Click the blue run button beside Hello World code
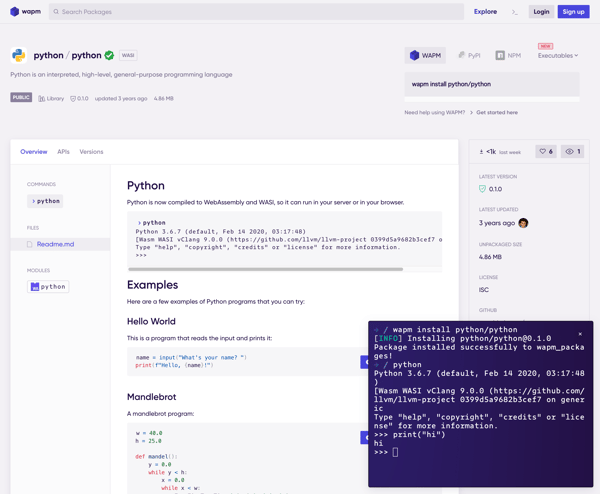Viewport: 600px width, 494px height. [365, 362]
